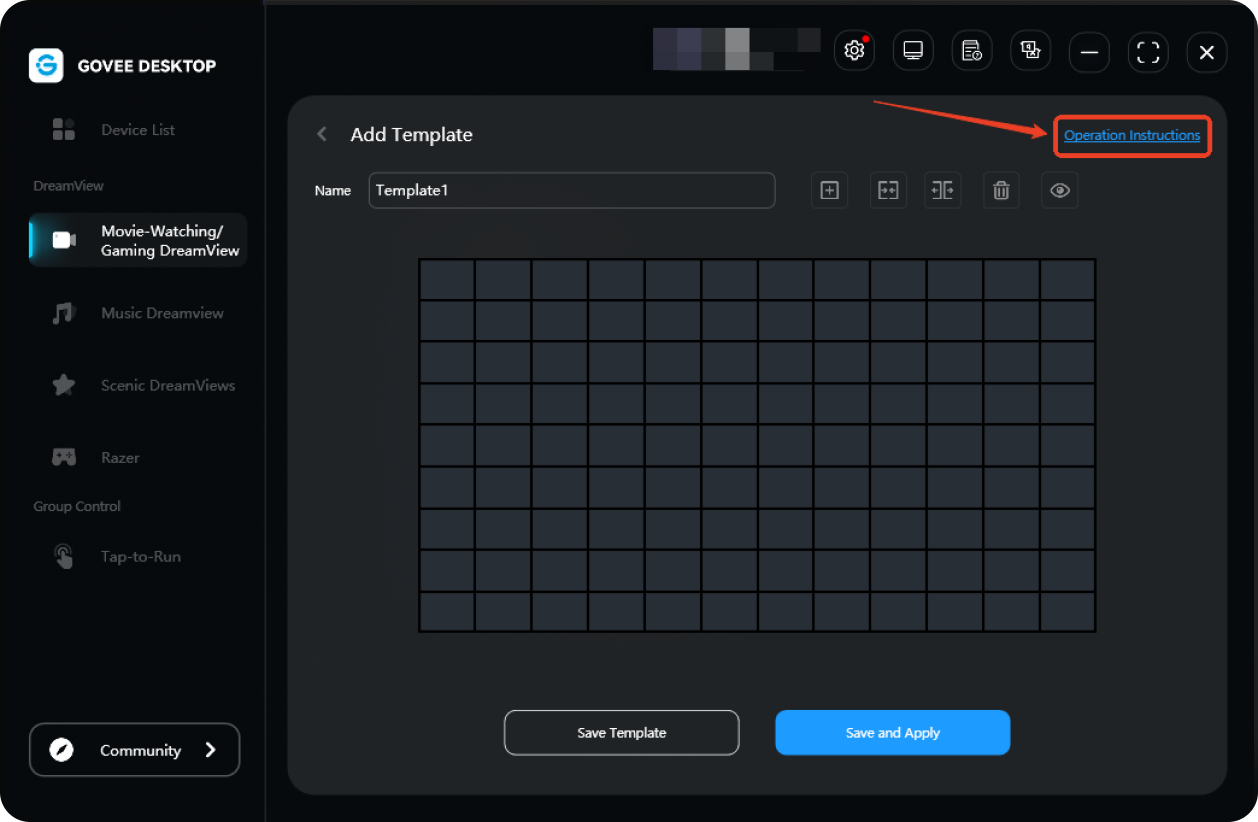The width and height of the screenshot is (1258, 822).
Task: Open Tap-to-Run under Group Control
Action: click(x=140, y=556)
